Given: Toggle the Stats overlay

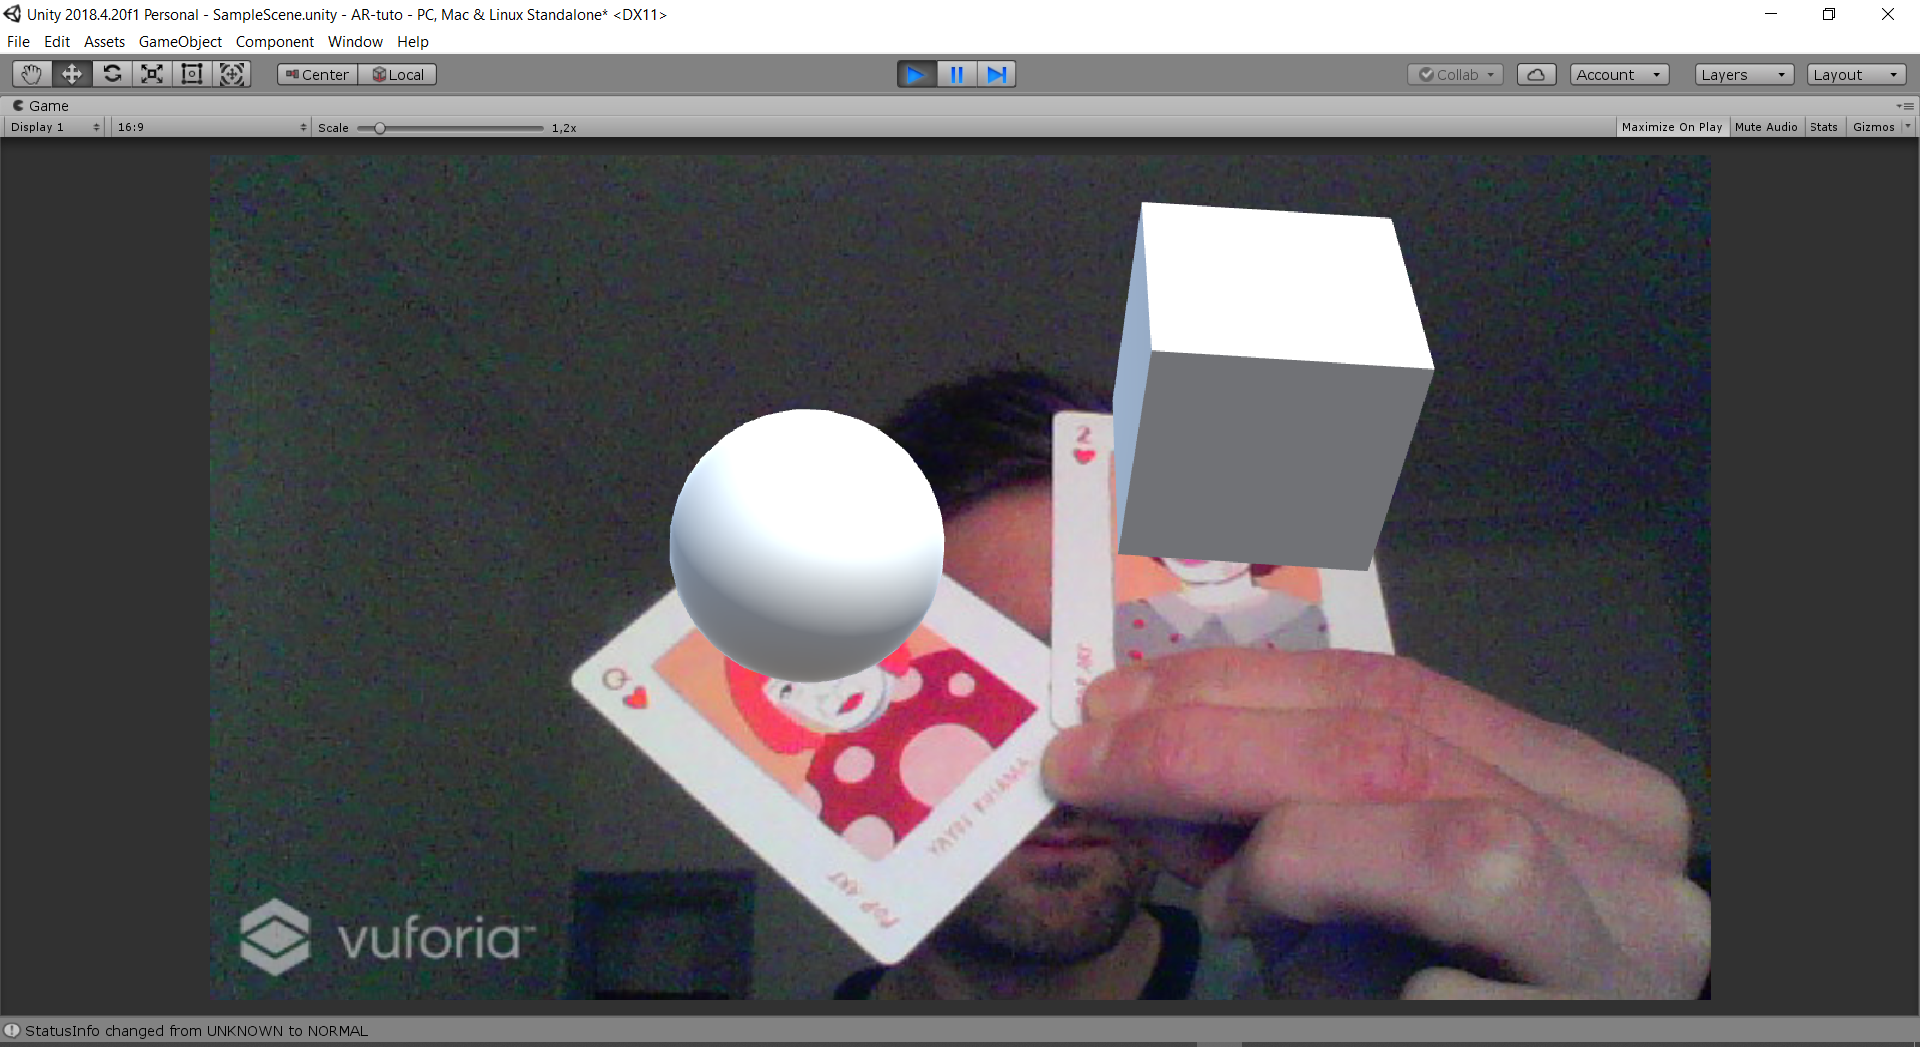Looking at the screenshot, I should (x=1823, y=127).
